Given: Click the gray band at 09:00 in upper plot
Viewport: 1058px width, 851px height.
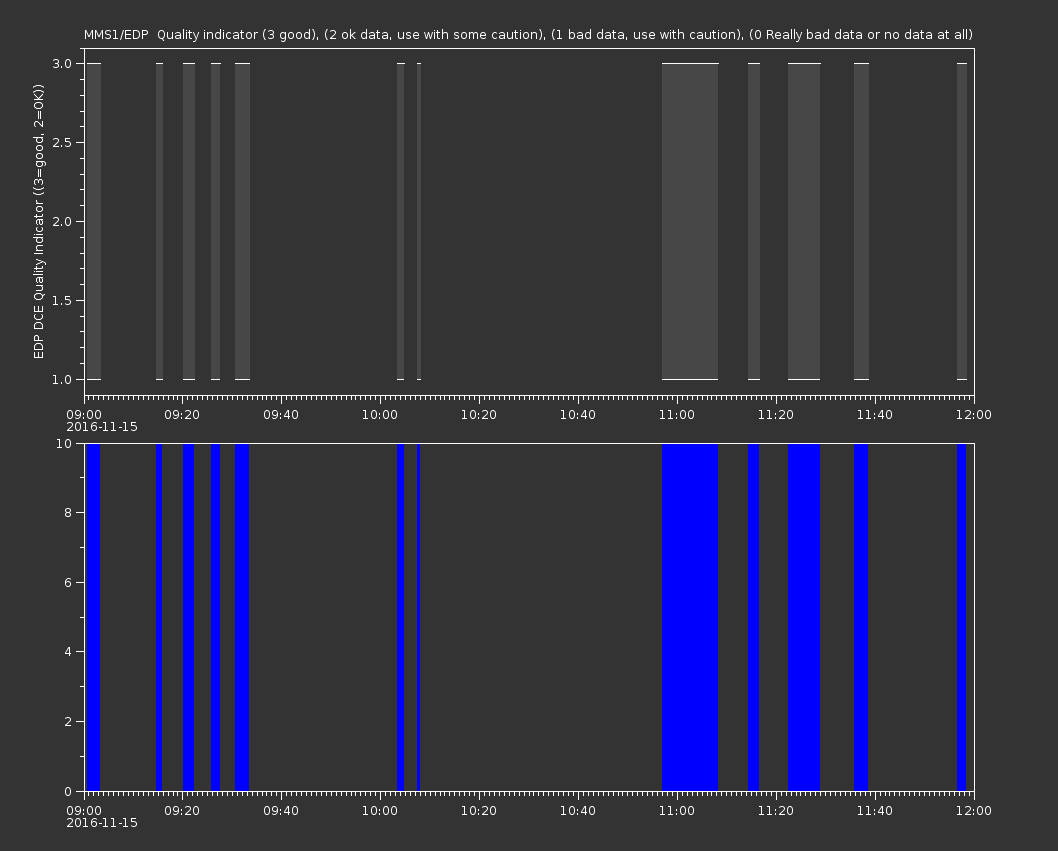Looking at the screenshot, I should (93, 221).
